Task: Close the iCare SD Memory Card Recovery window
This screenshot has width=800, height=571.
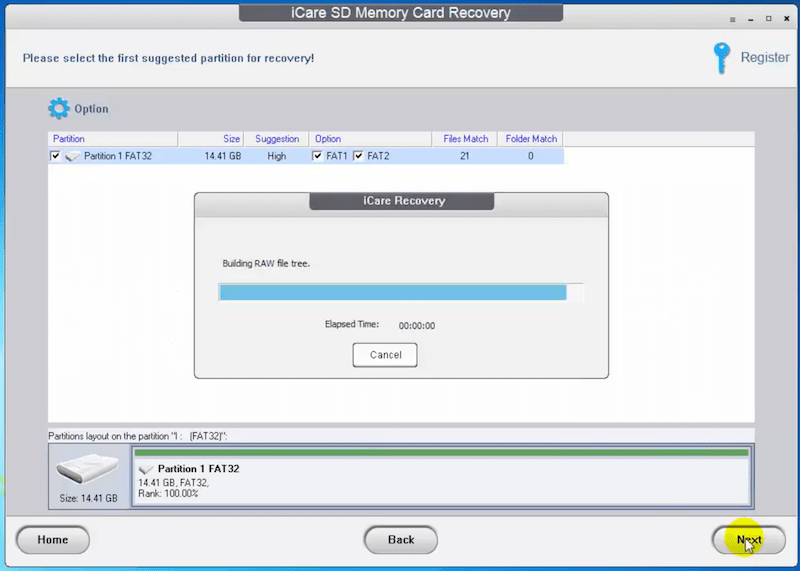Action: 787,18
